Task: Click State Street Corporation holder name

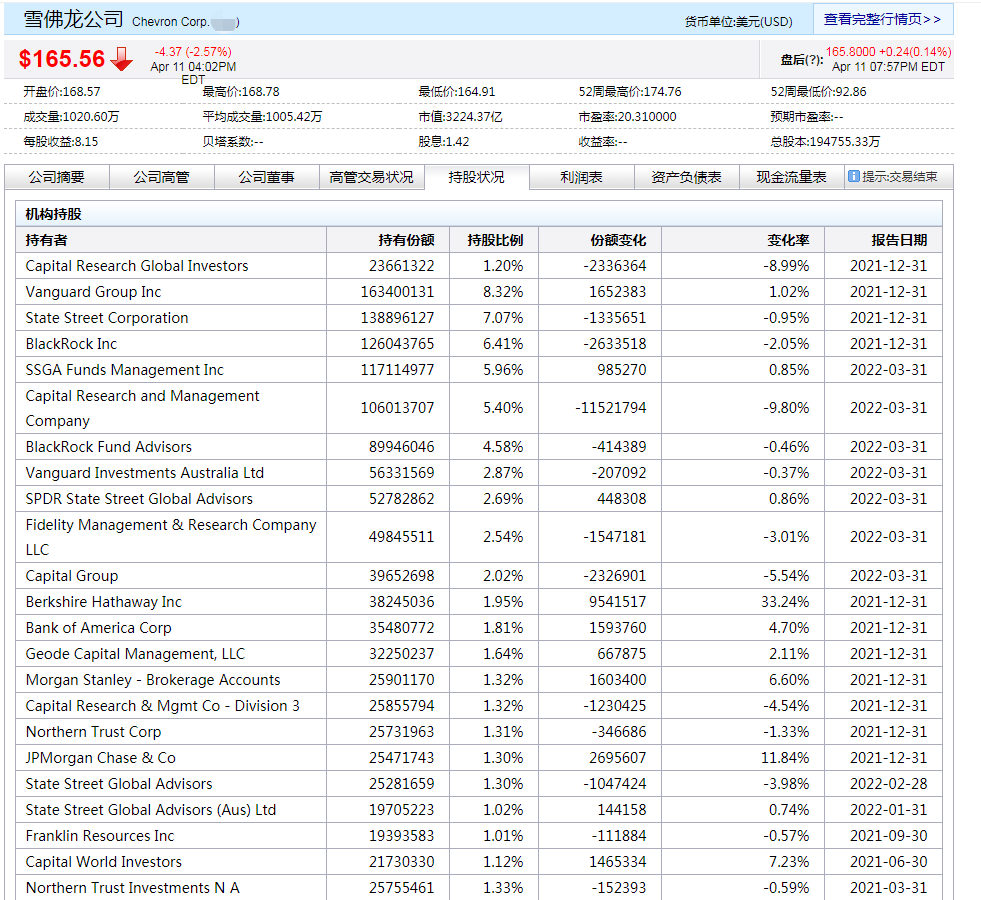Action: click(107, 318)
